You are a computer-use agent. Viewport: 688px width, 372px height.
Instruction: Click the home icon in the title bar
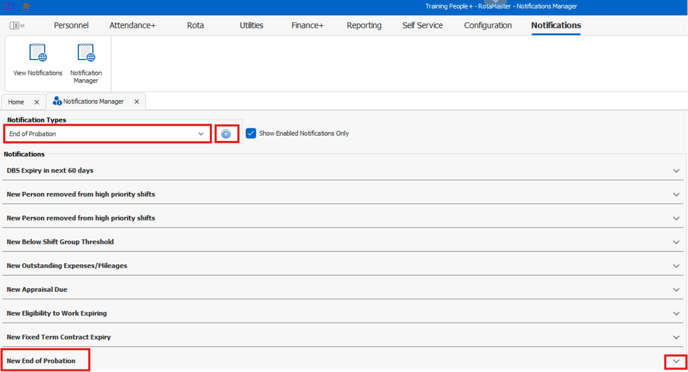point(26,6)
